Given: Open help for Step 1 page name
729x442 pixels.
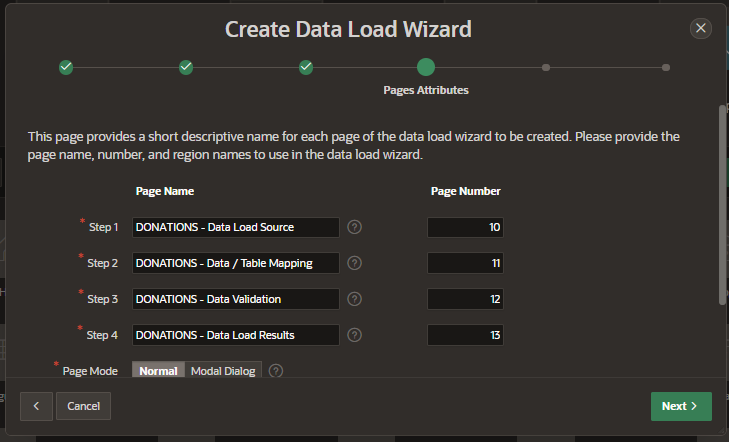Looking at the screenshot, I should (x=354, y=227).
